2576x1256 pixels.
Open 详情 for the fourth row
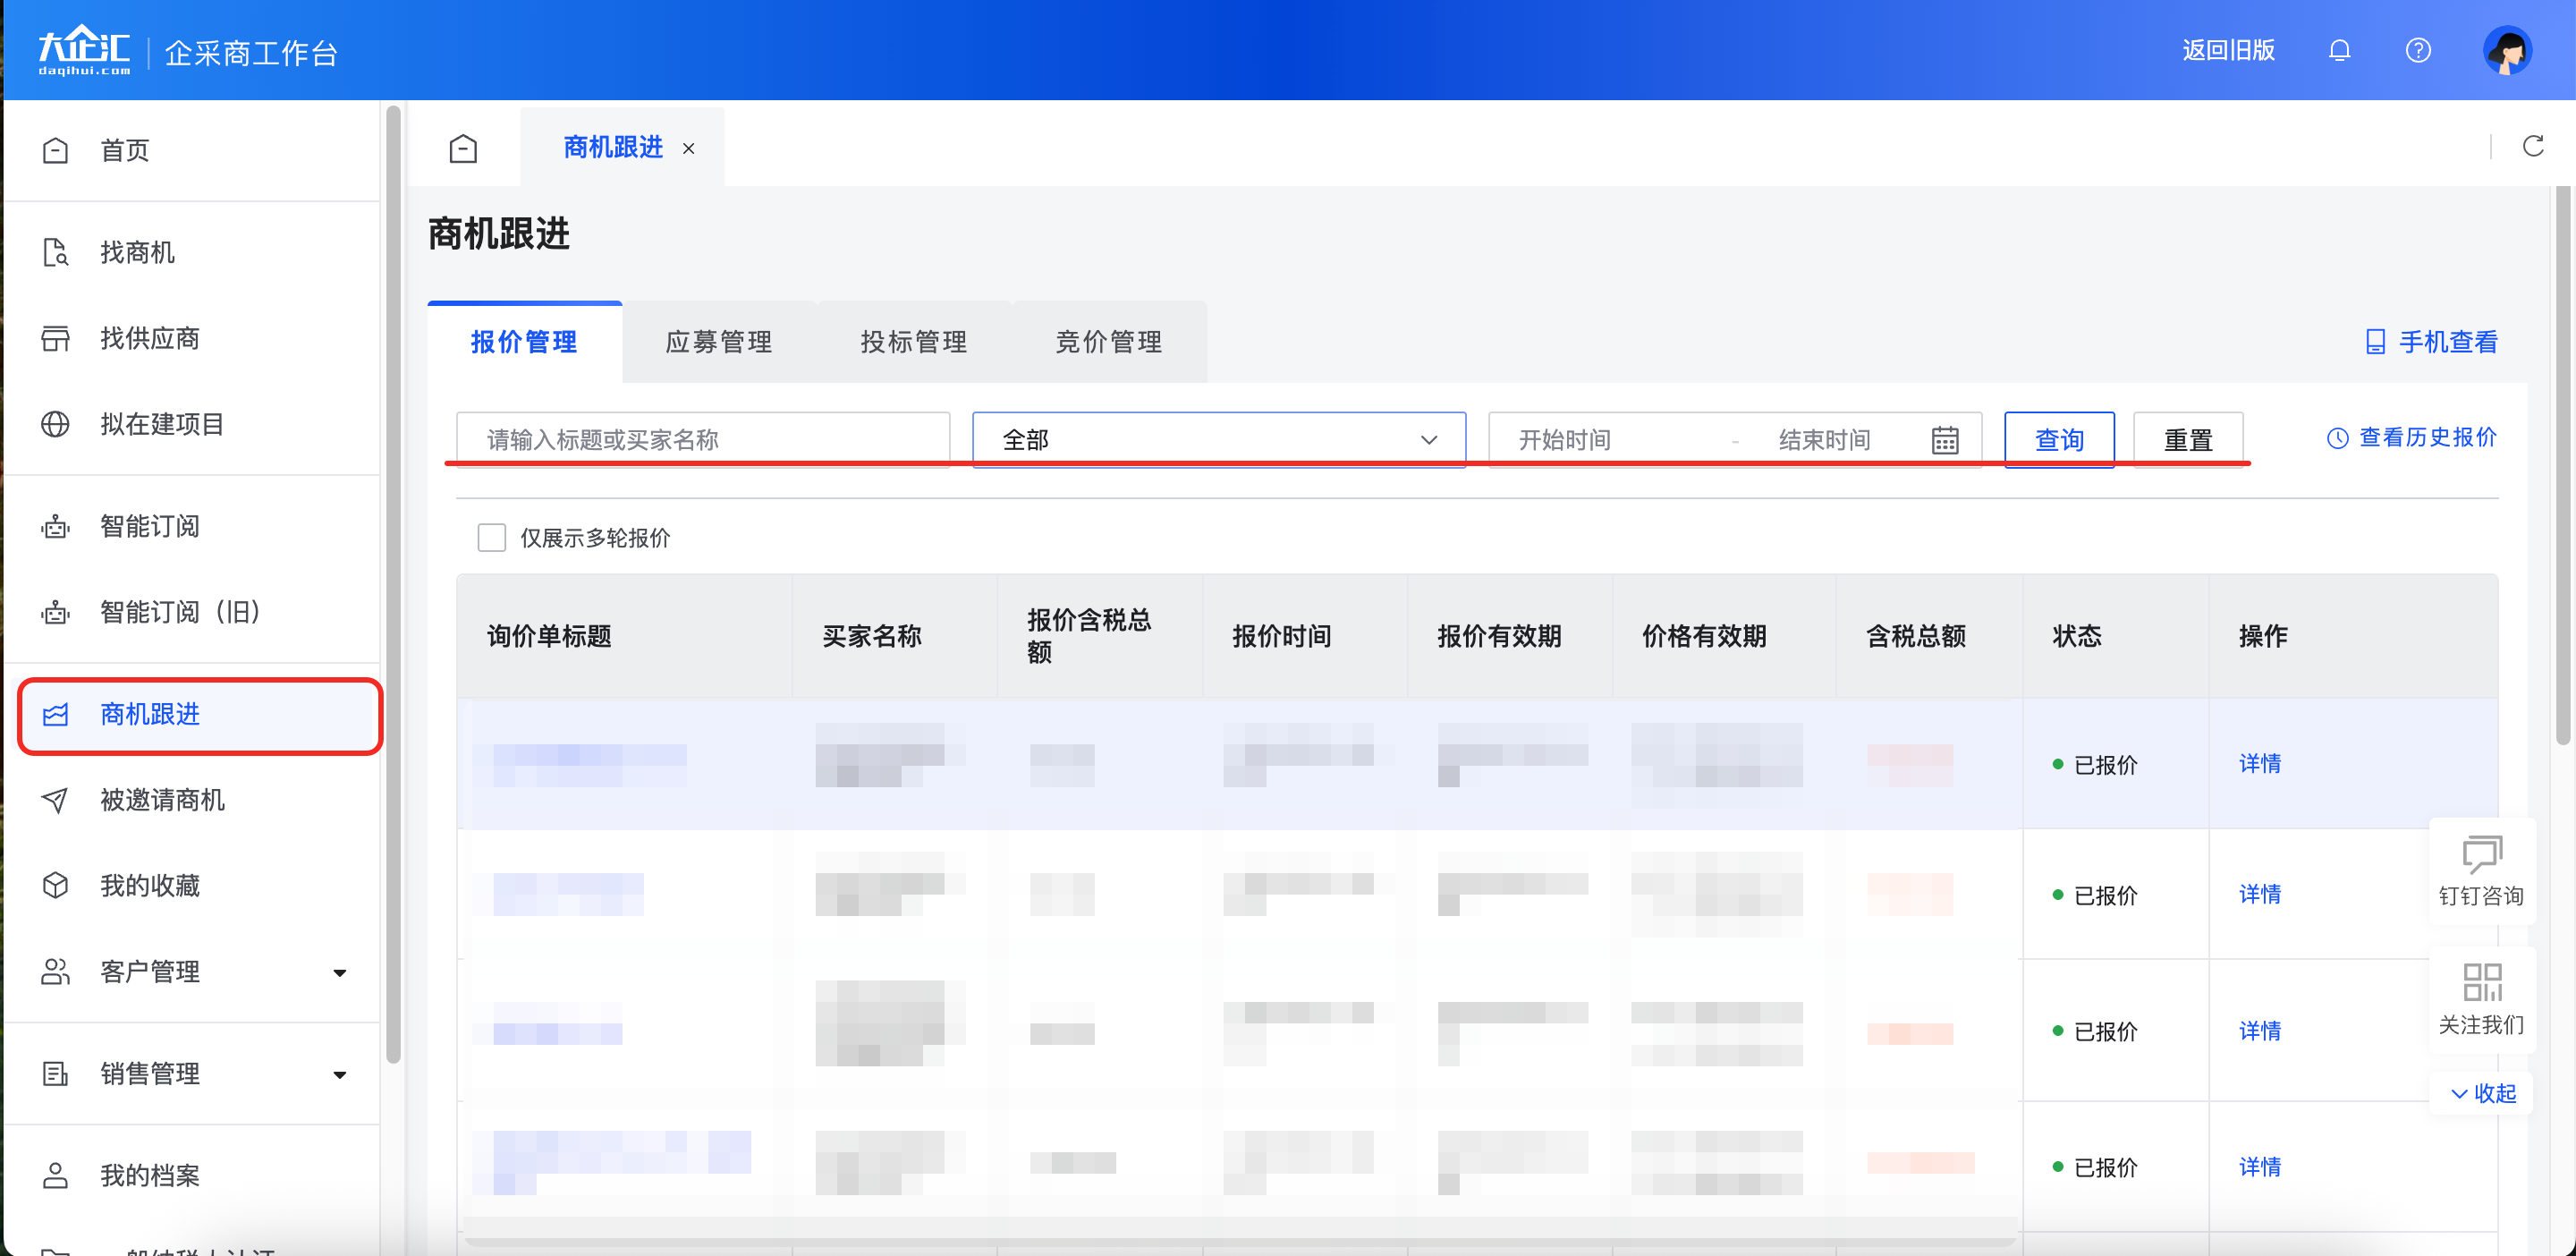click(2260, 1167)
